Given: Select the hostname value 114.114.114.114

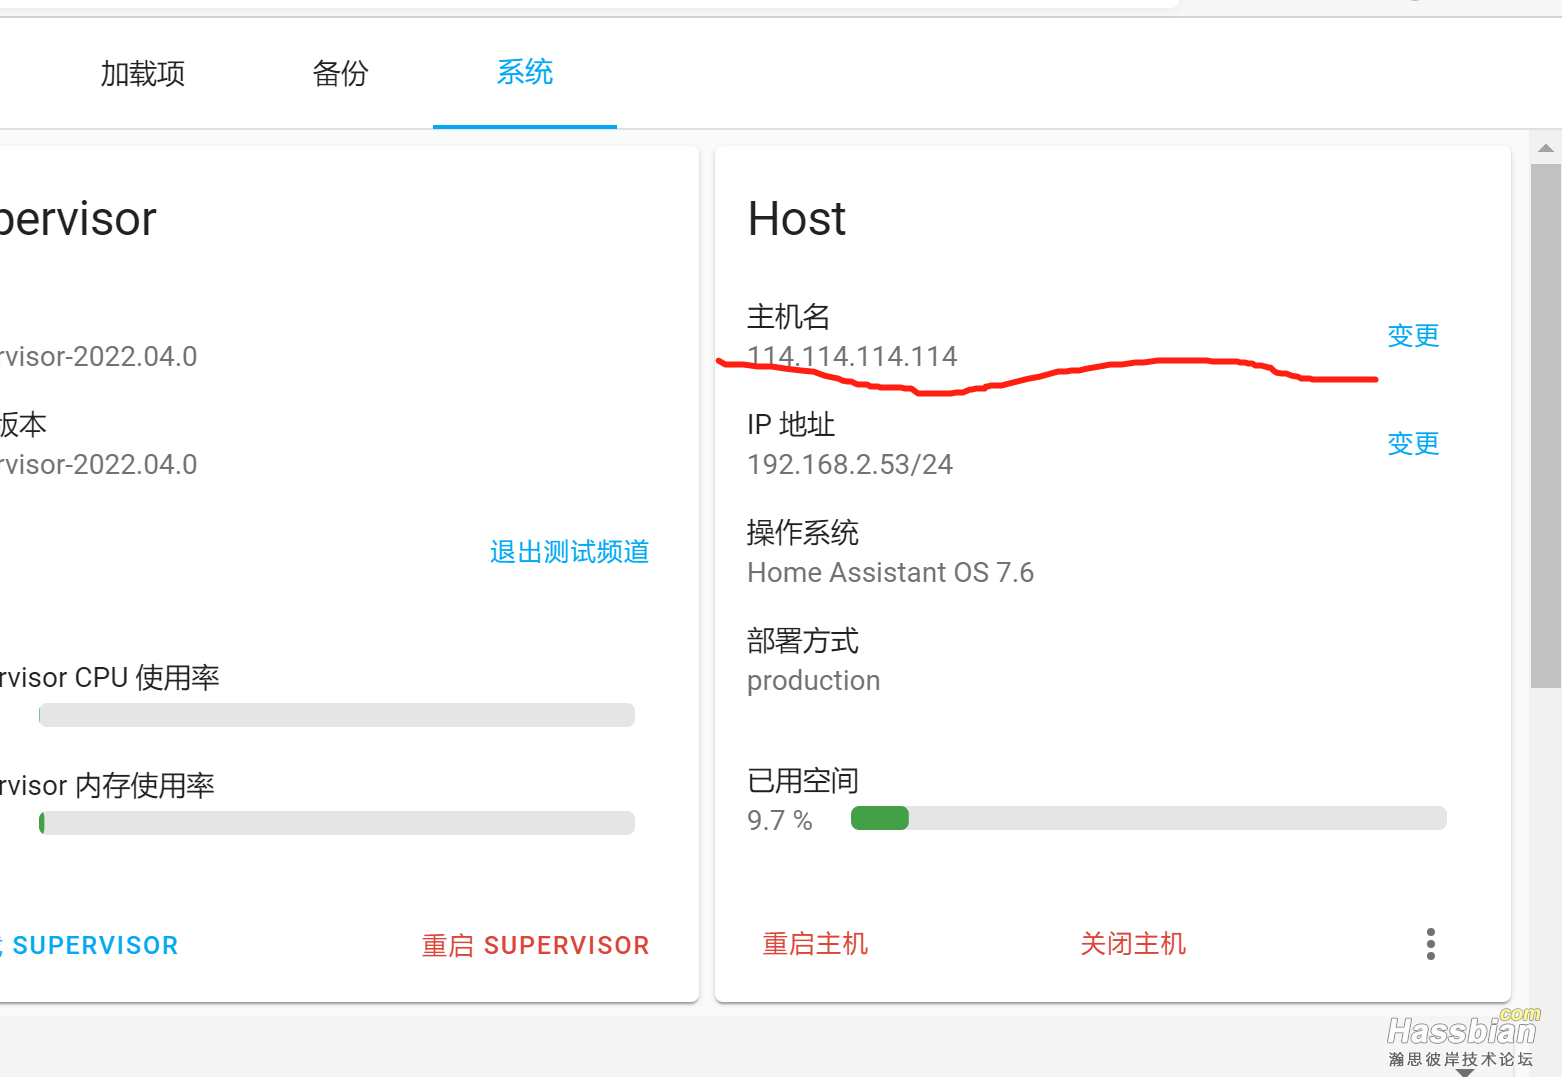Looking at the screenshot, I should pyautogui.click(x=852, y=356).
